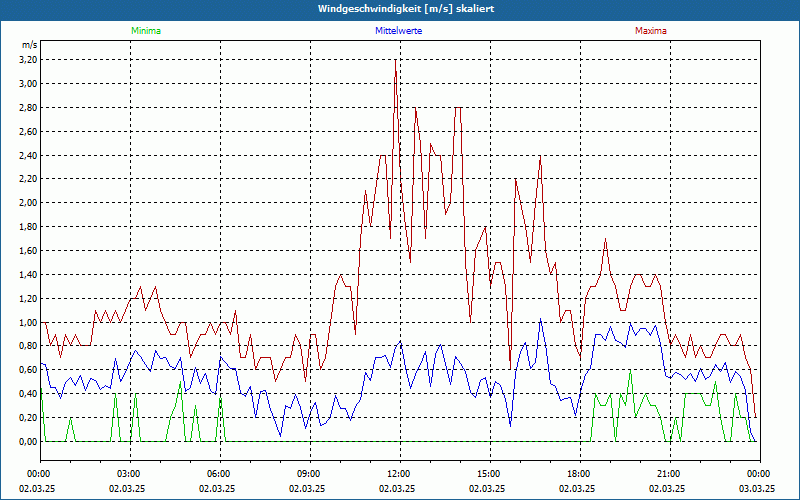Click the '3,20' y-axis value
The height and width of the screenshot is (500, 800).
(x=28, y=60)
